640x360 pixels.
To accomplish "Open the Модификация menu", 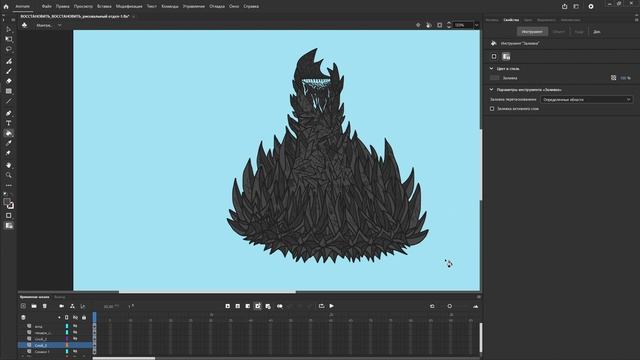I will (129, 7).
